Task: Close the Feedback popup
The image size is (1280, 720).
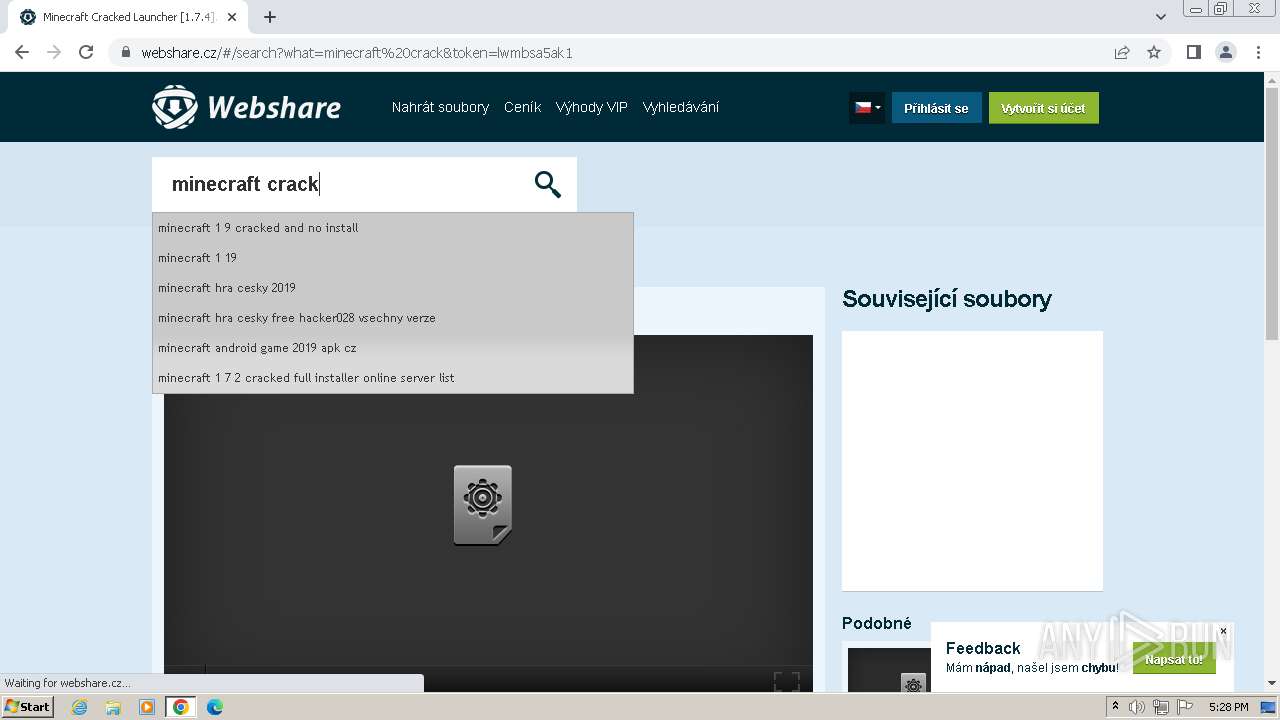Action: pyautogui.click(x=1223, y=631)
